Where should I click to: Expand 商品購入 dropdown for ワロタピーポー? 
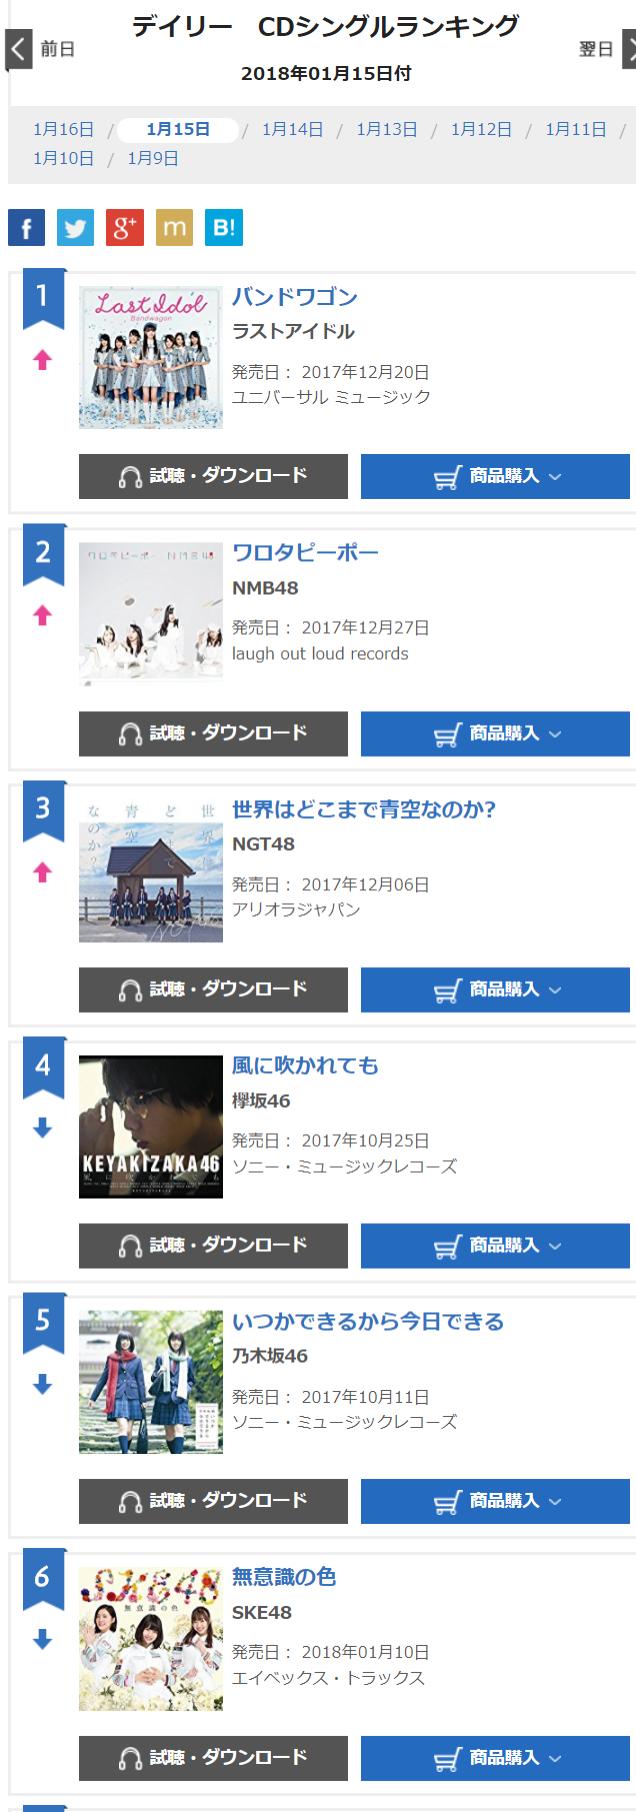495,734
